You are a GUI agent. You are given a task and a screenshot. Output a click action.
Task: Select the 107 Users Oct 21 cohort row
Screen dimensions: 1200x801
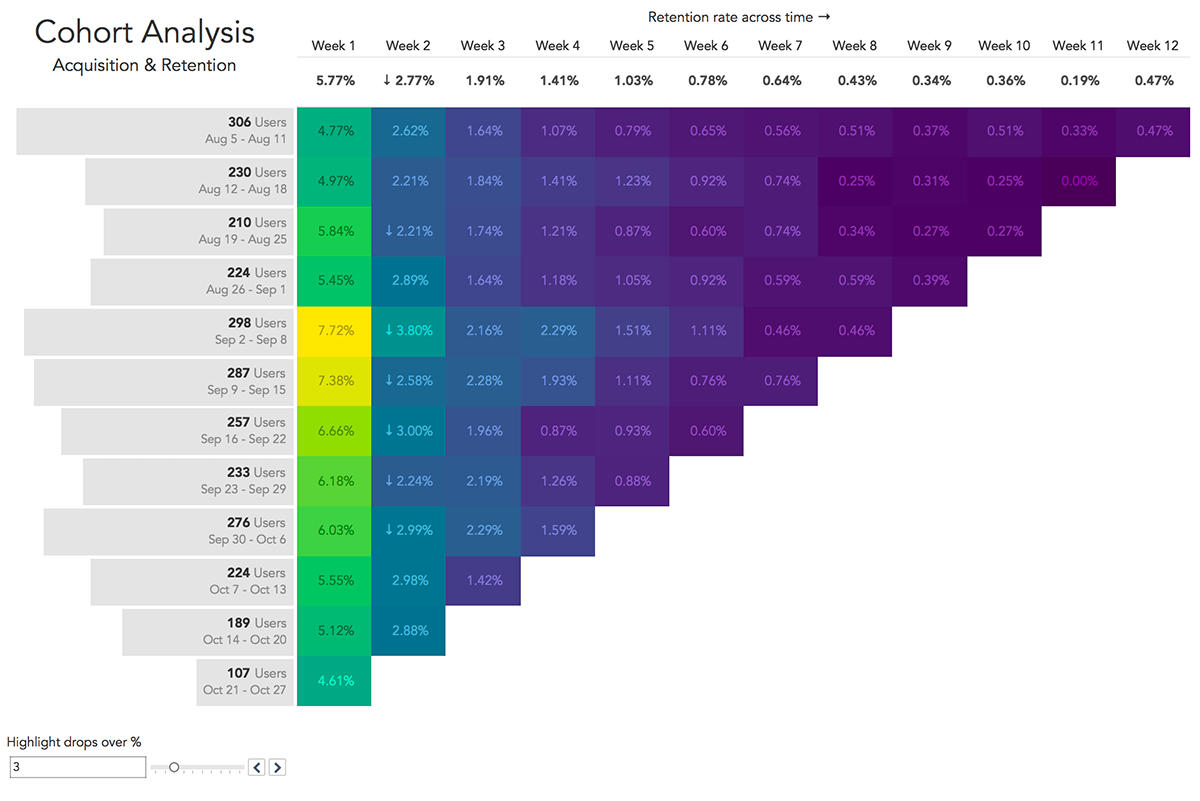[x=245, y=681]
